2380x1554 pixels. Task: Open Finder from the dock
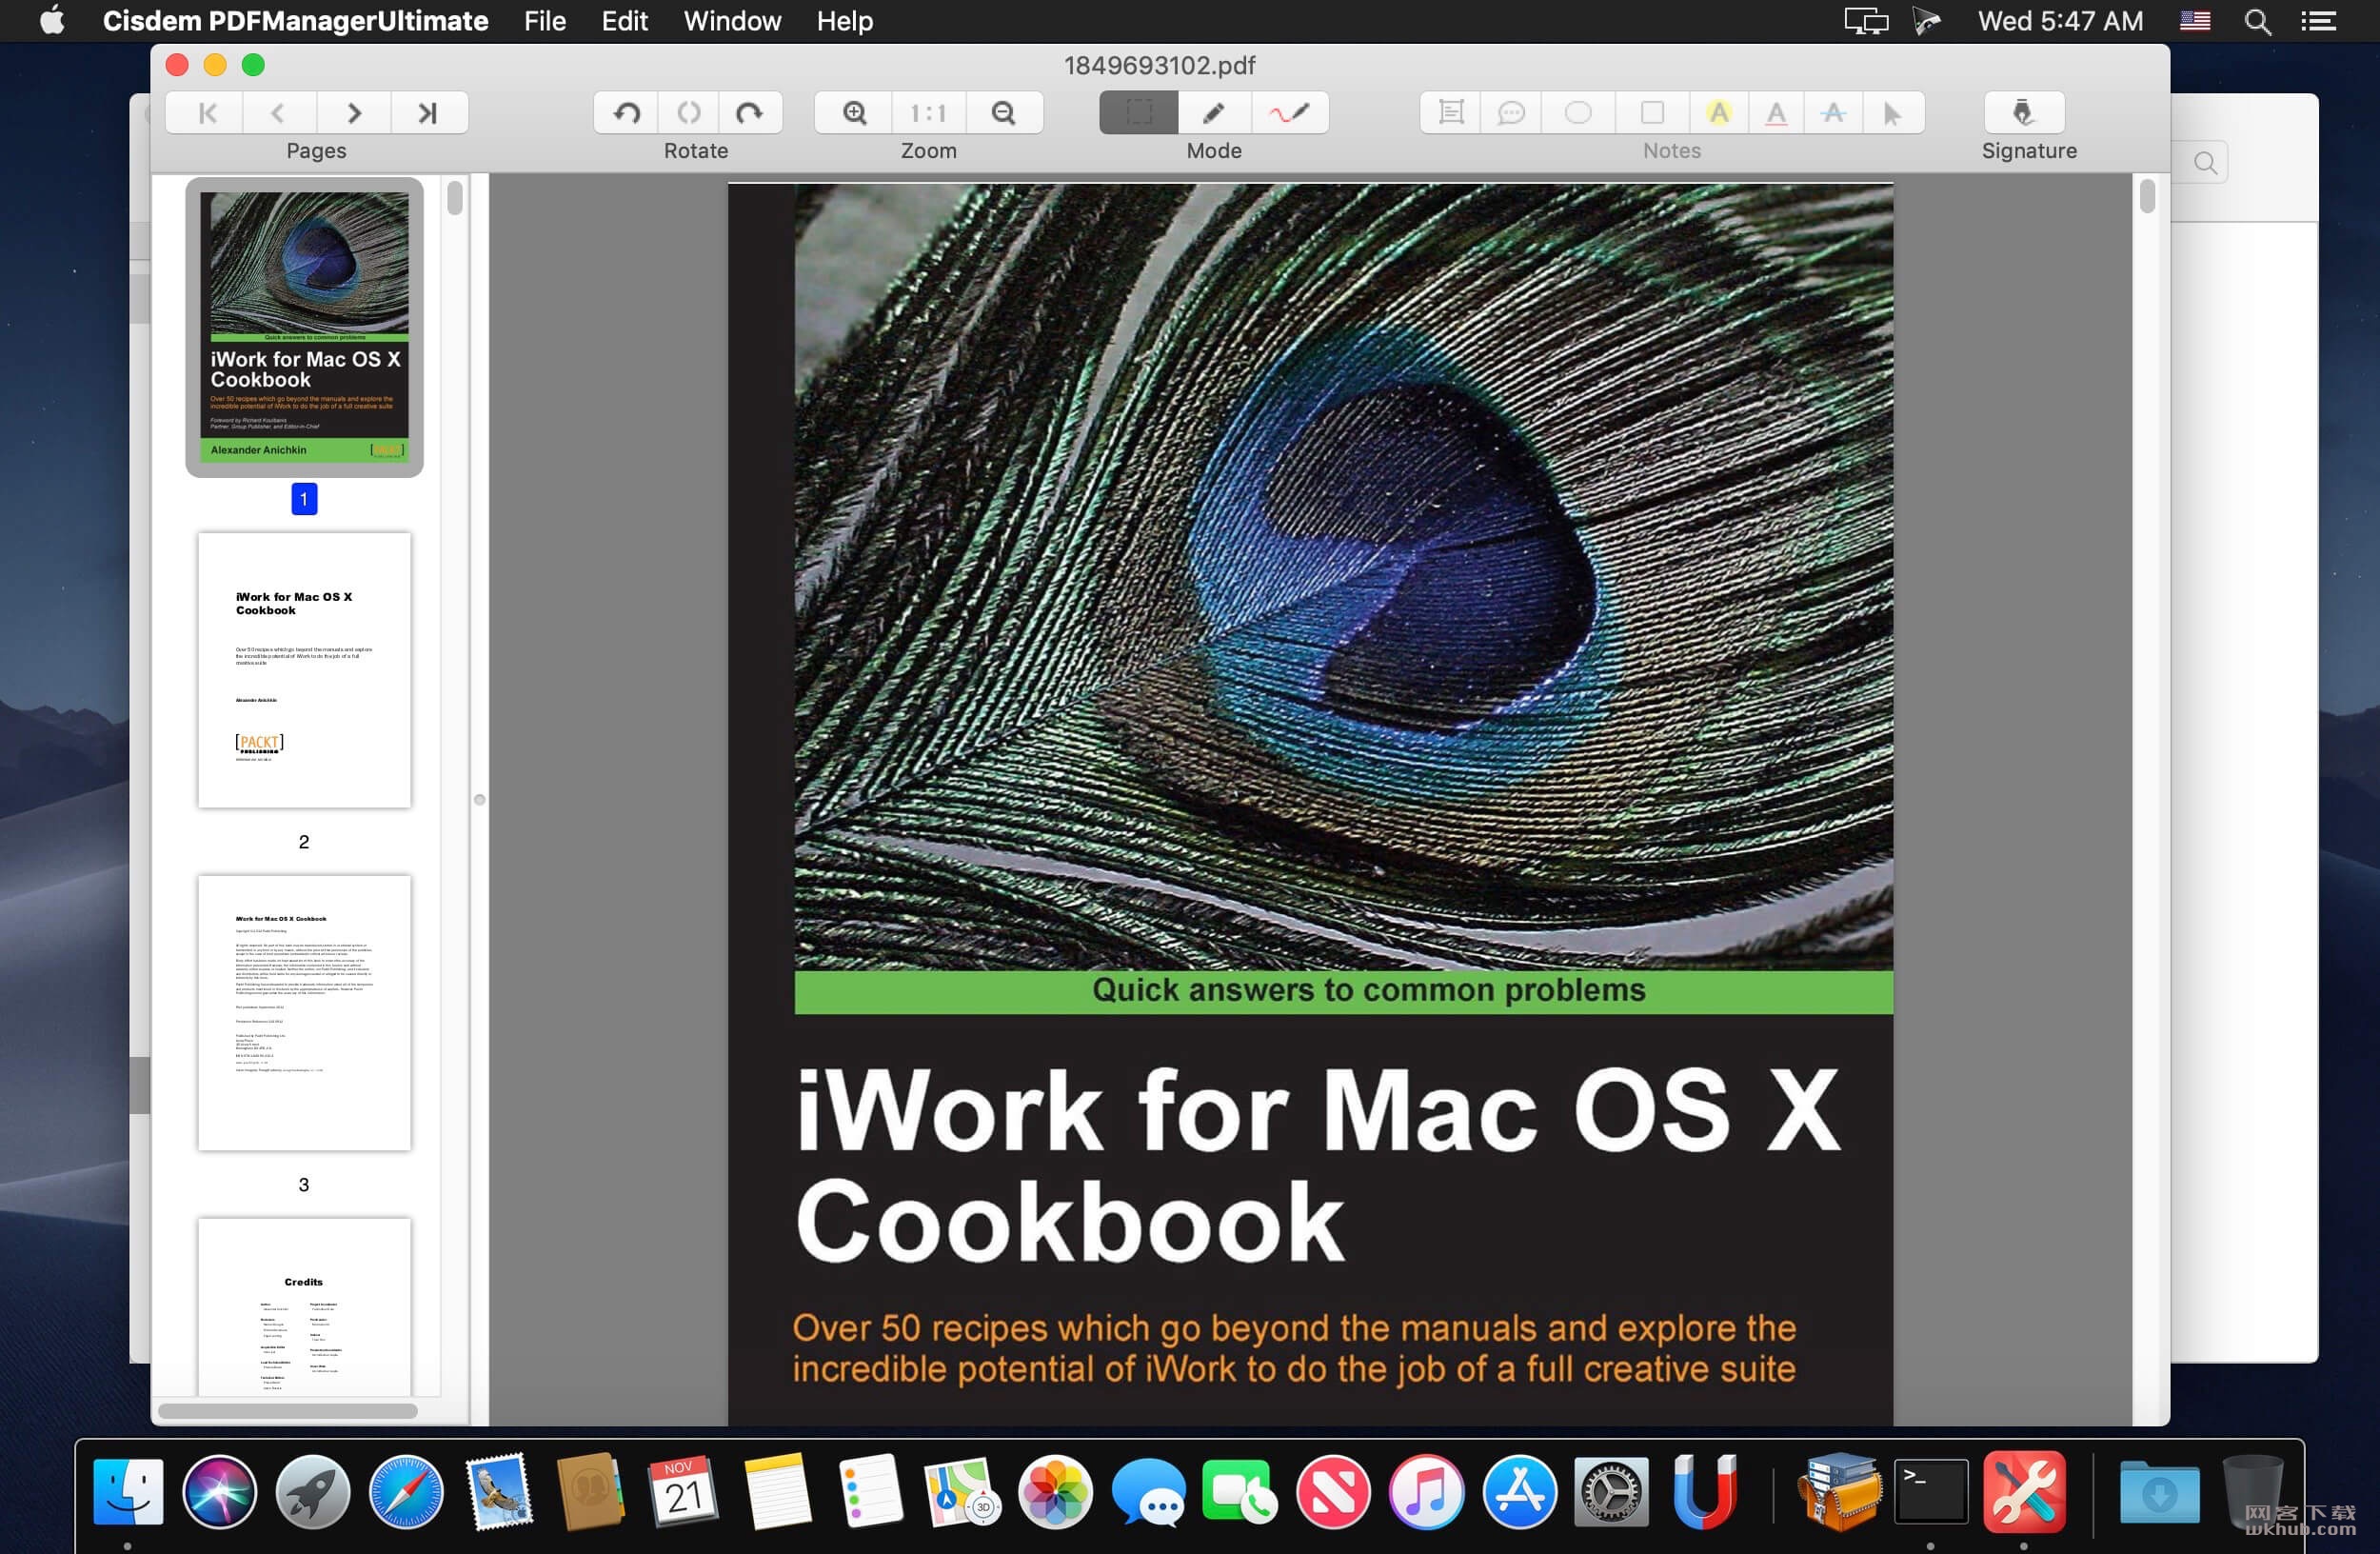128,1492
